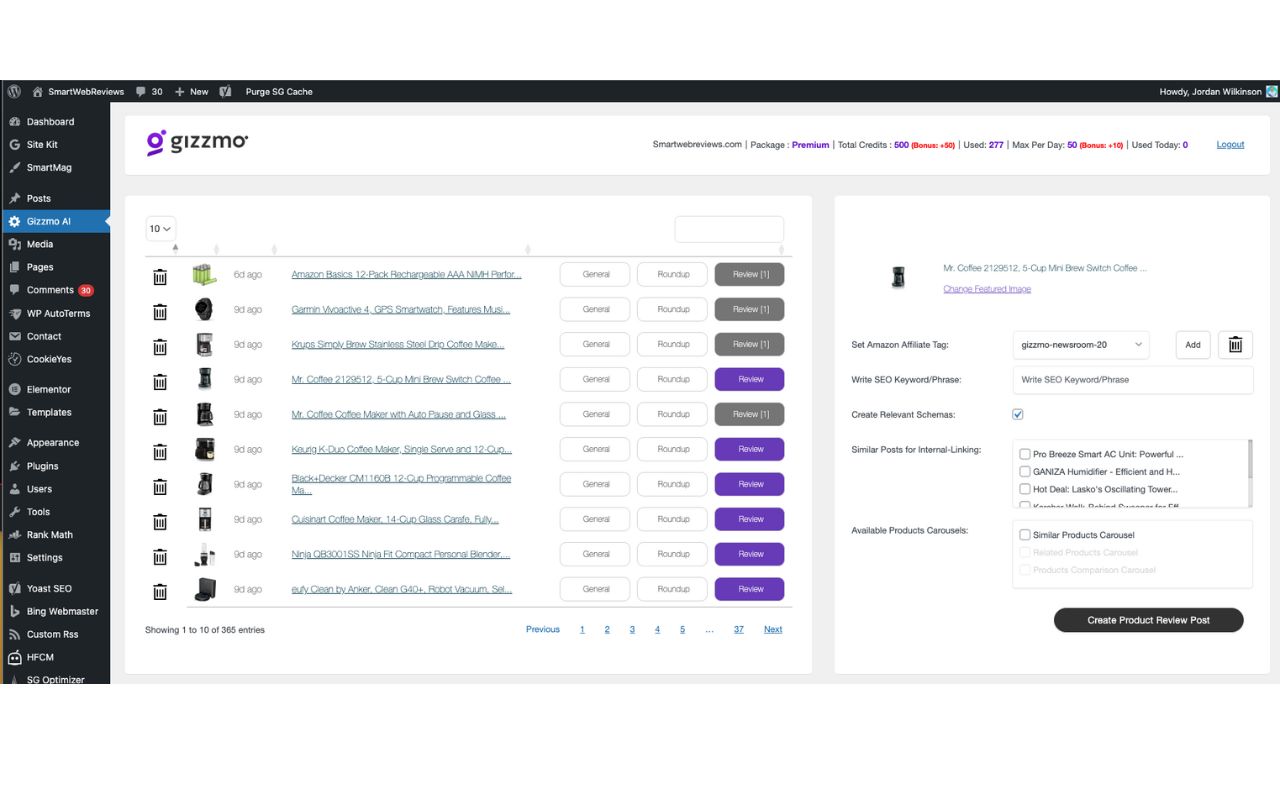Check Lasko's Oscillating Tower post
Screen dimensions: 1280x800
click(1025, 489)
